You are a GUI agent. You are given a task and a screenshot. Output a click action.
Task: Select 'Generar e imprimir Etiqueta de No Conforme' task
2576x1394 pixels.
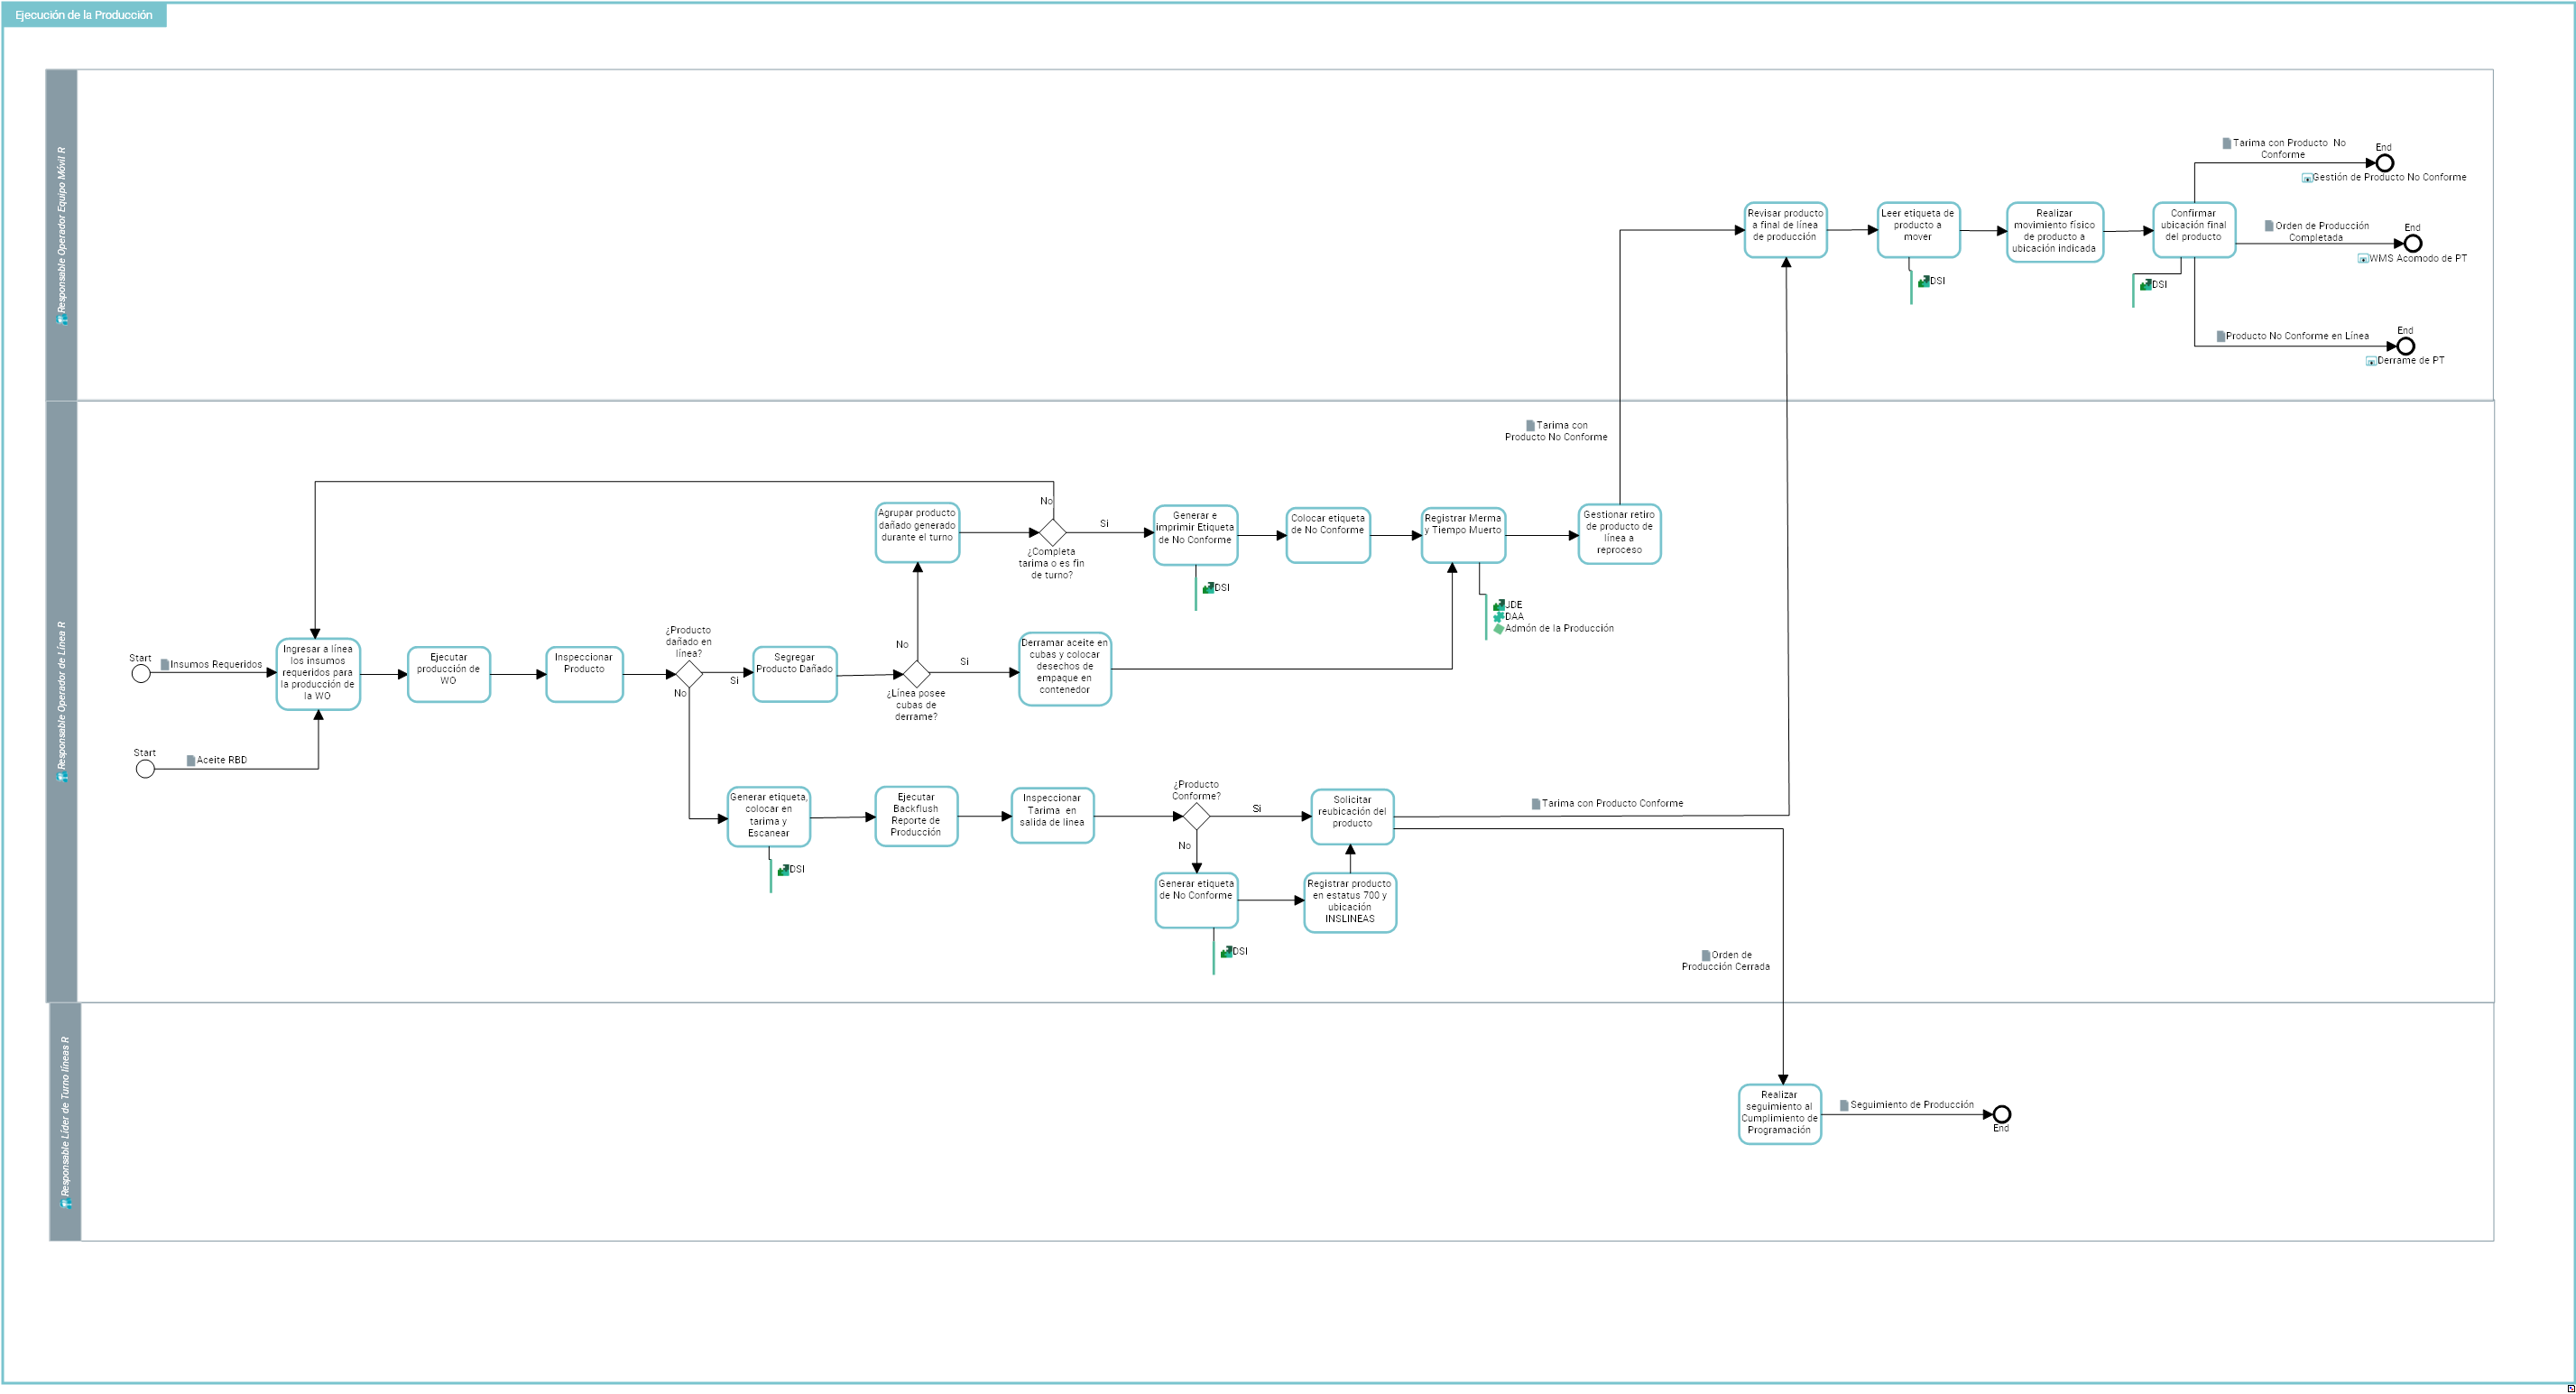tap(1195, 535)
